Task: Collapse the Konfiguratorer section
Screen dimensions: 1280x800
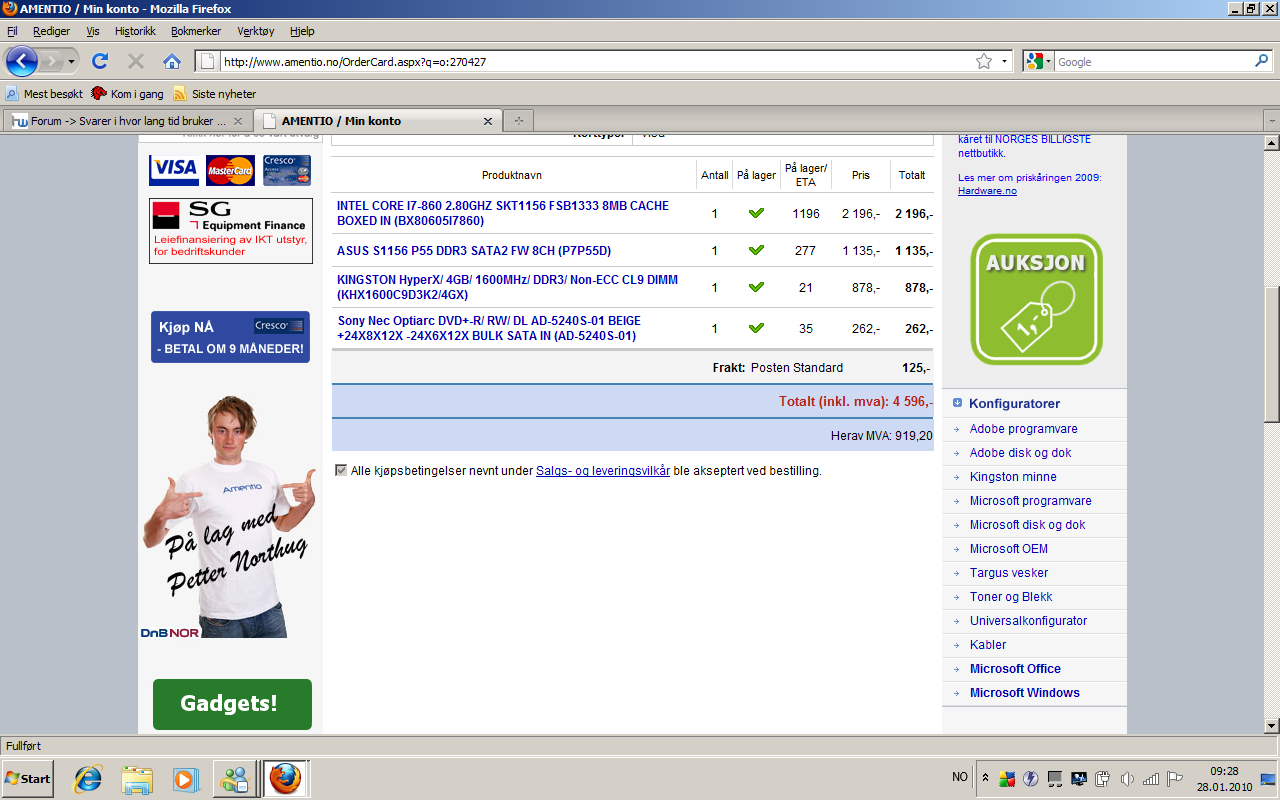Action: point(957,403)
